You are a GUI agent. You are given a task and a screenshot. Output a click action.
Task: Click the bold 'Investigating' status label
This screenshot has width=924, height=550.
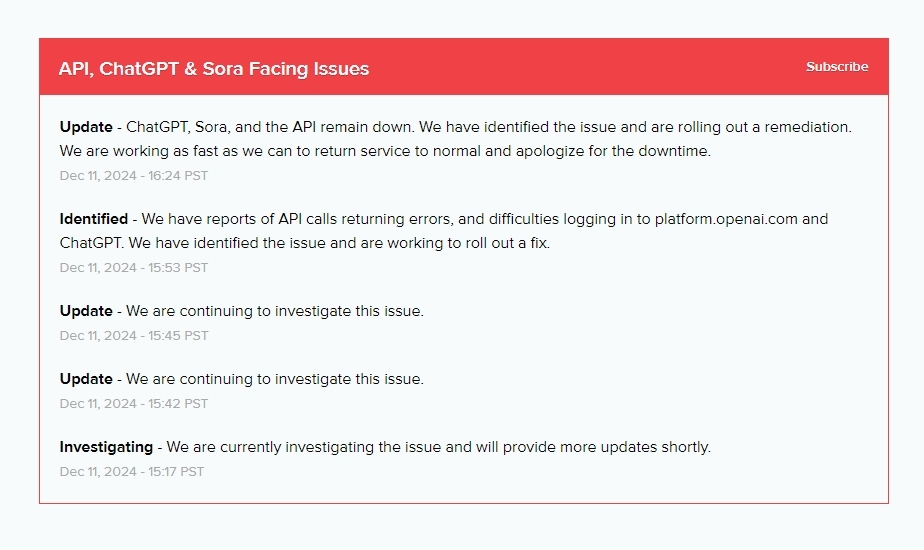pyautogui.click(x=106, y=447)
